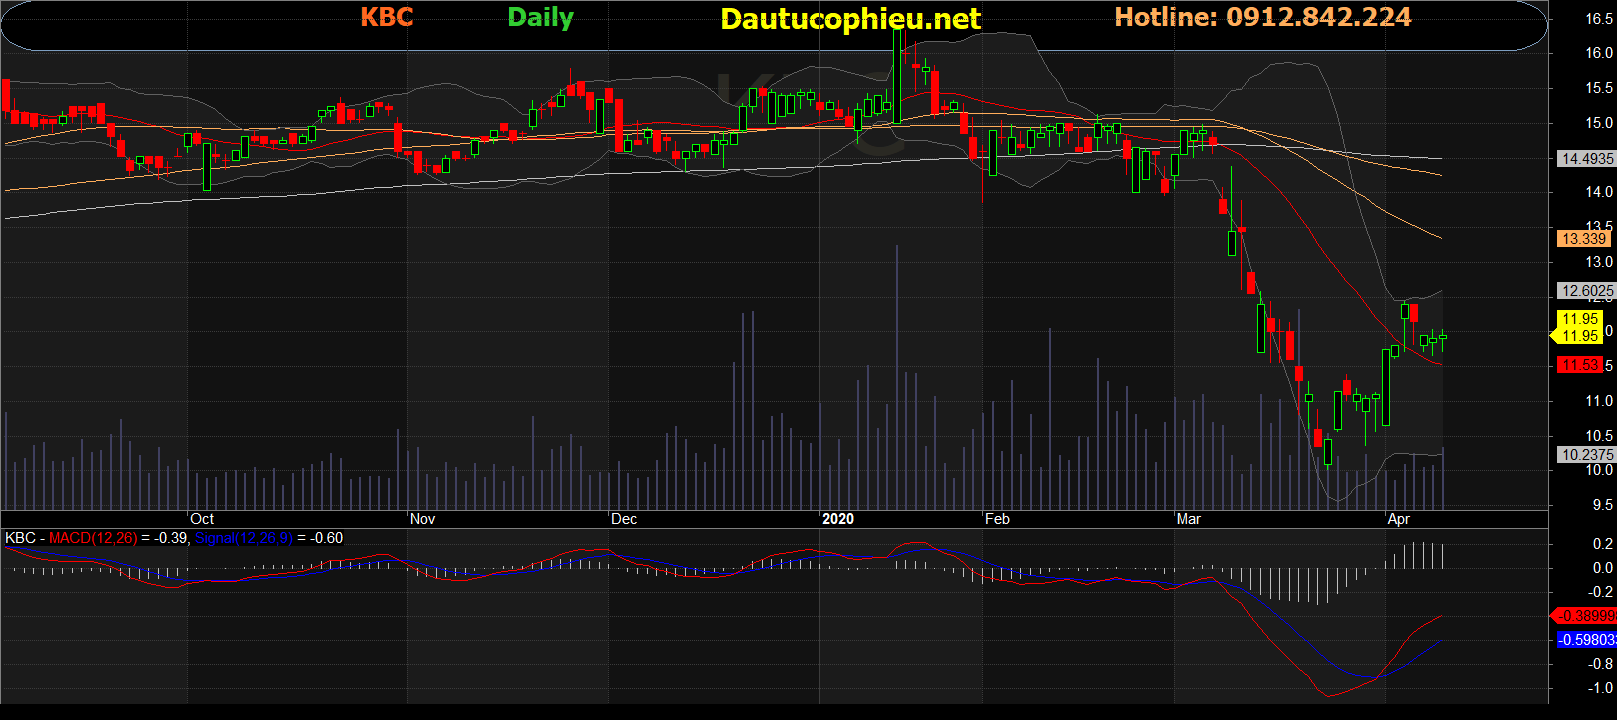Image resolution: width=1617 pixels, height=720 pixels.
Task: Click the red -0.38999 MACD value tag
Action: tap(1586, 616)
